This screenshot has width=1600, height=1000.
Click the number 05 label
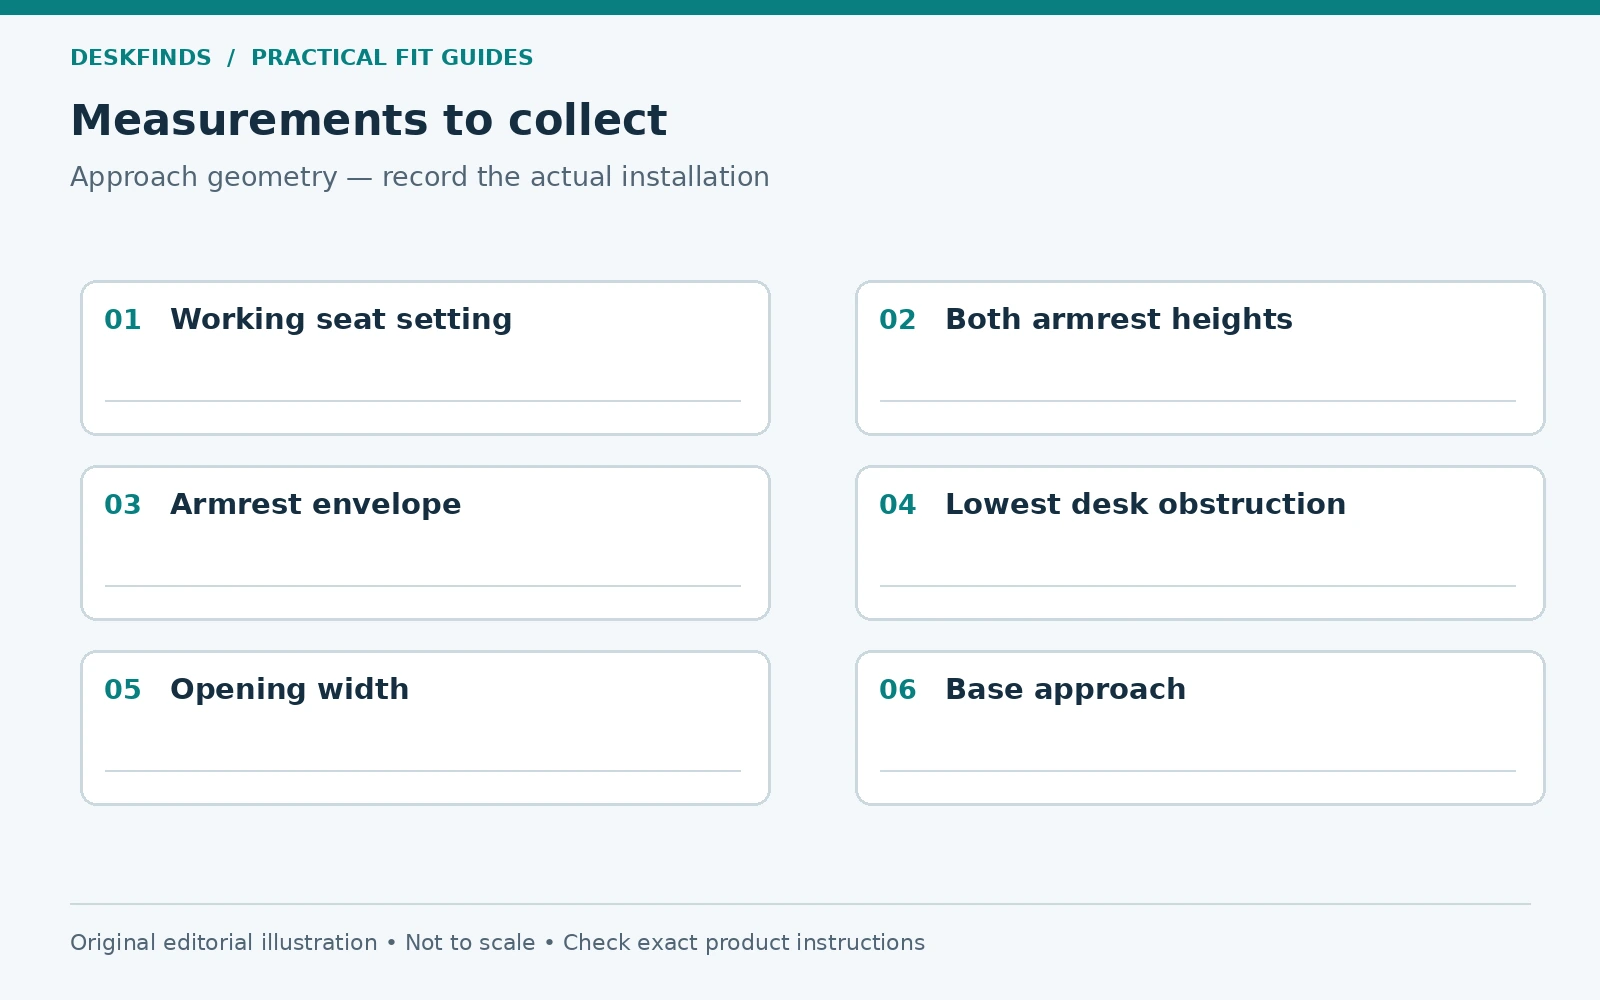coord(123,690)
